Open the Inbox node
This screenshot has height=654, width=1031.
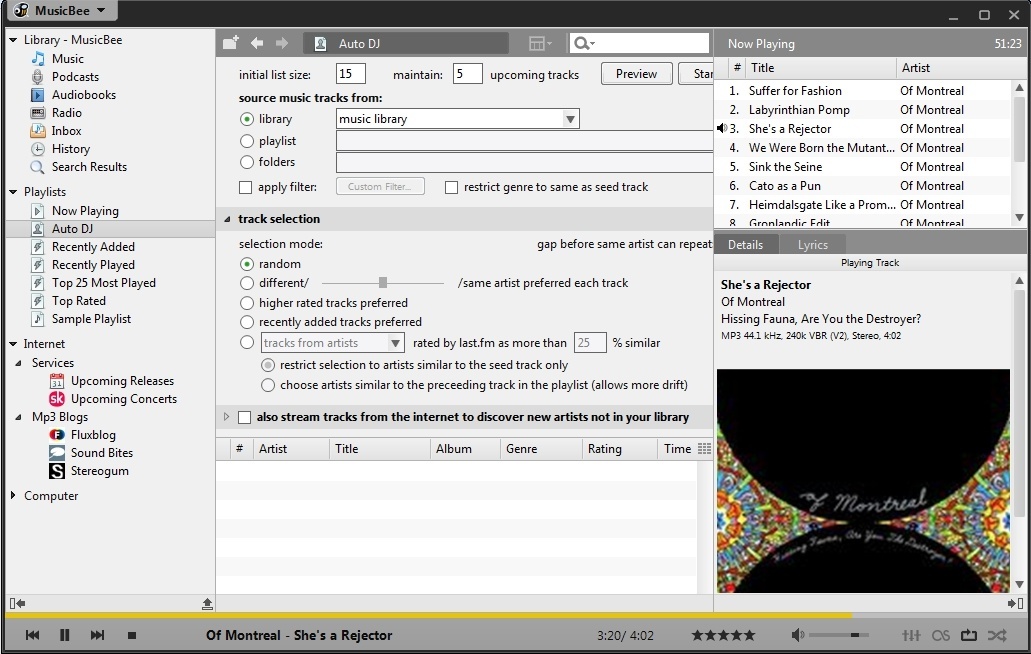coord(66,131)
